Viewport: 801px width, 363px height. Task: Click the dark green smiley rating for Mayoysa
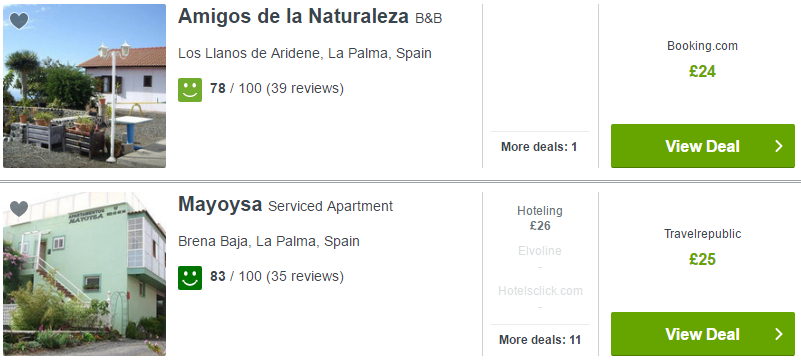coord(190,277)
